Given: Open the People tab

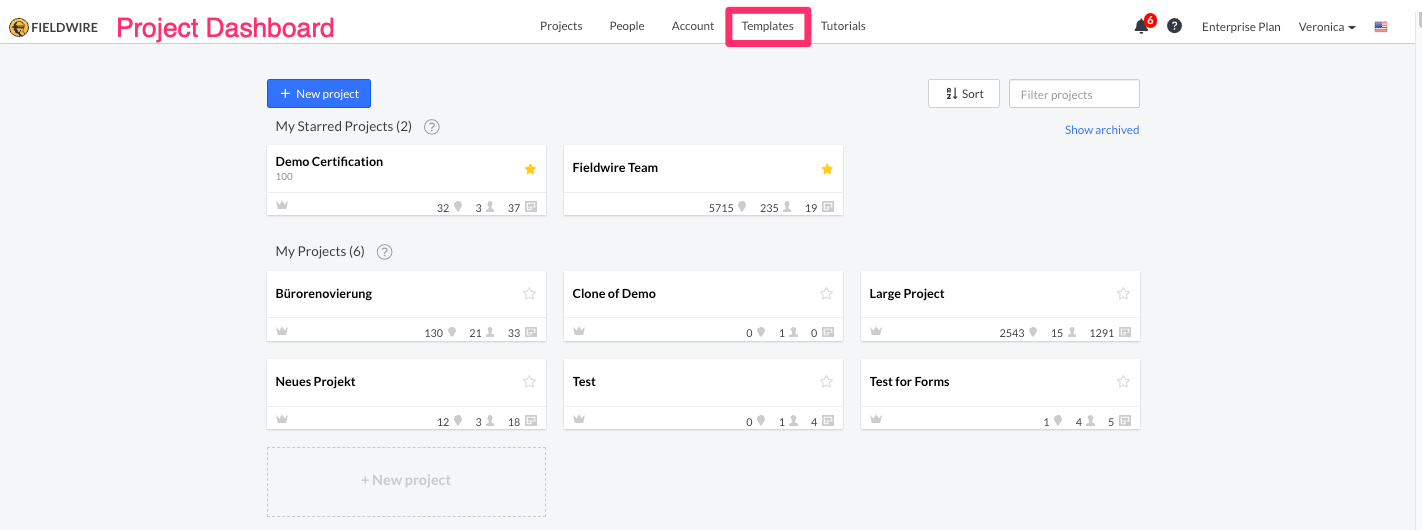Looking at the screenshot, I should pos(627,26).
